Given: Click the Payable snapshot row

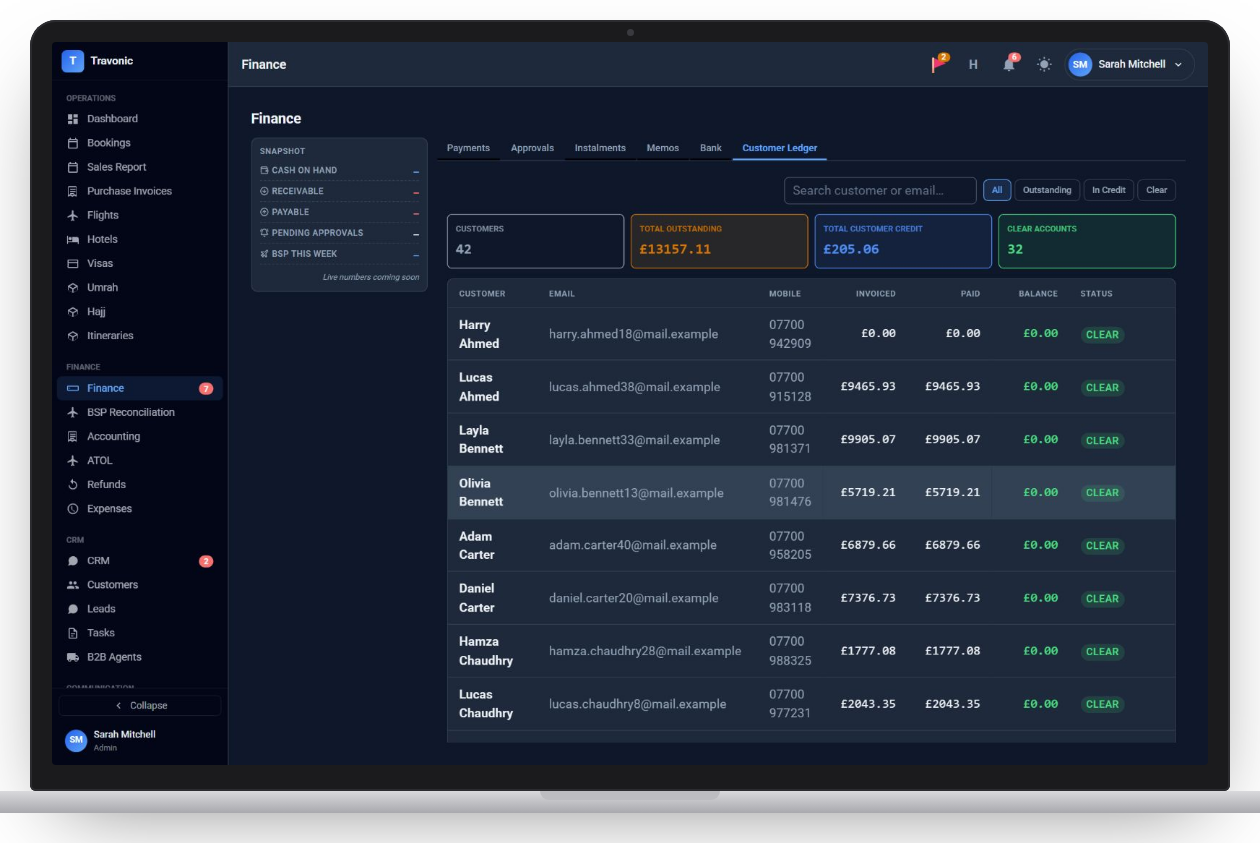Looking at the screenshot, I should (x=339, y=212).
